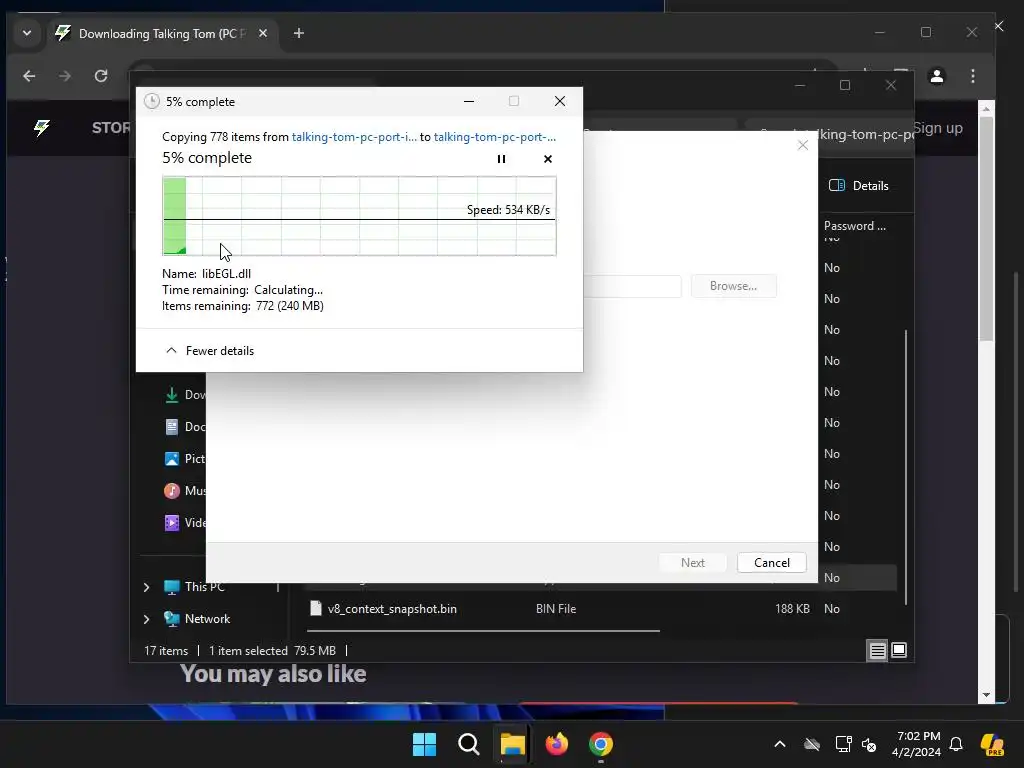Click the 188 KB size cell
Image resolution: width=1024 pixels, height=768 pixels.
coord(792,609)
